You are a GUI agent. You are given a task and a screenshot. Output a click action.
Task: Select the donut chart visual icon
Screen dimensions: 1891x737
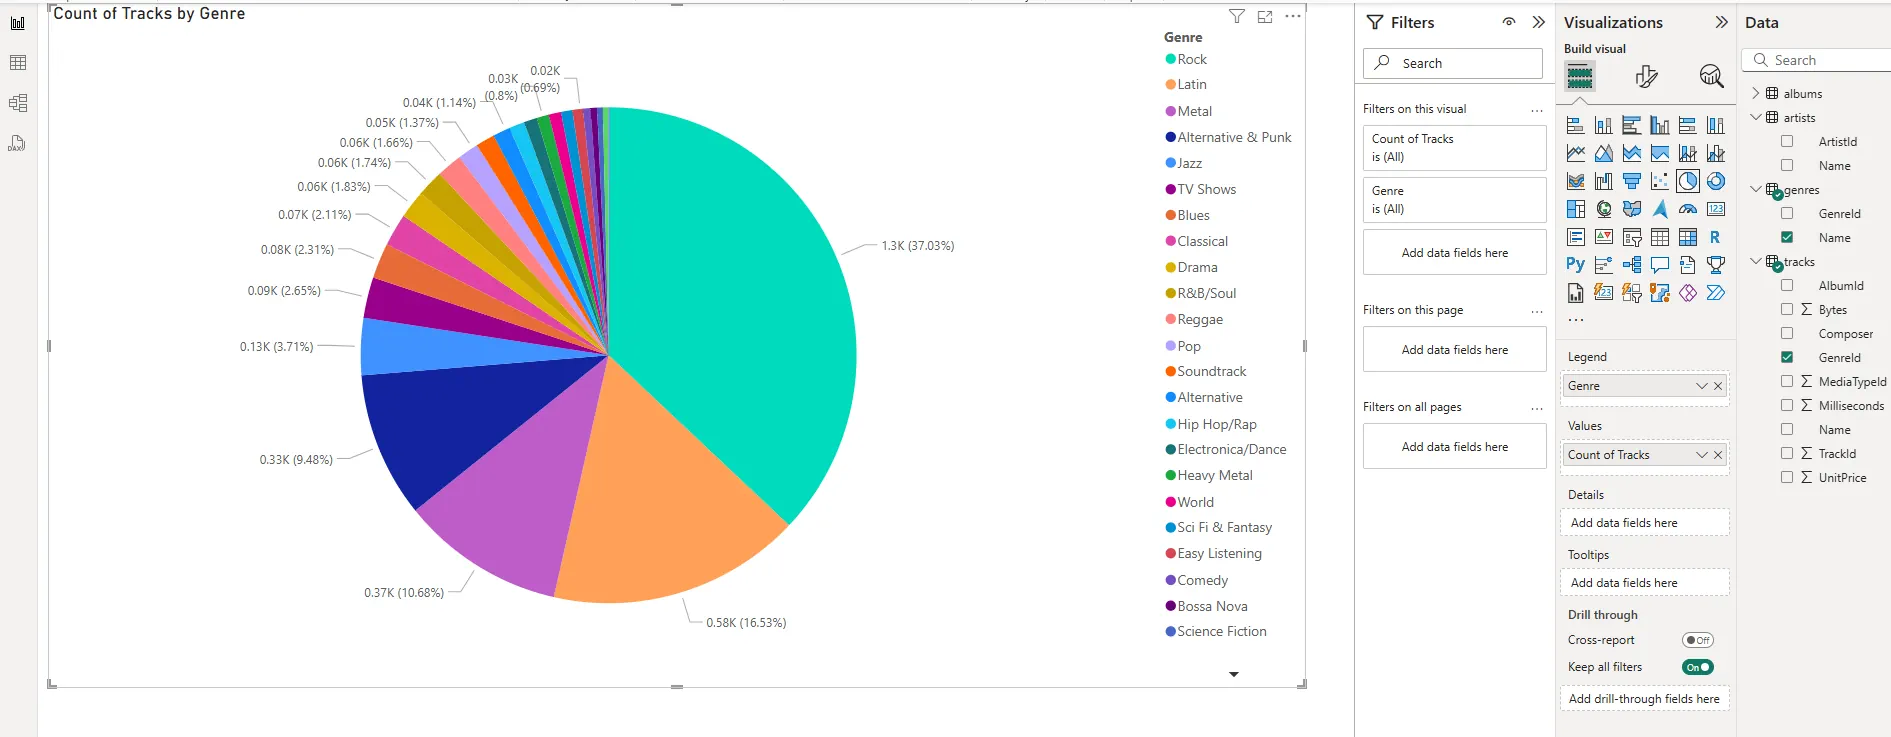pos(1716,181)
